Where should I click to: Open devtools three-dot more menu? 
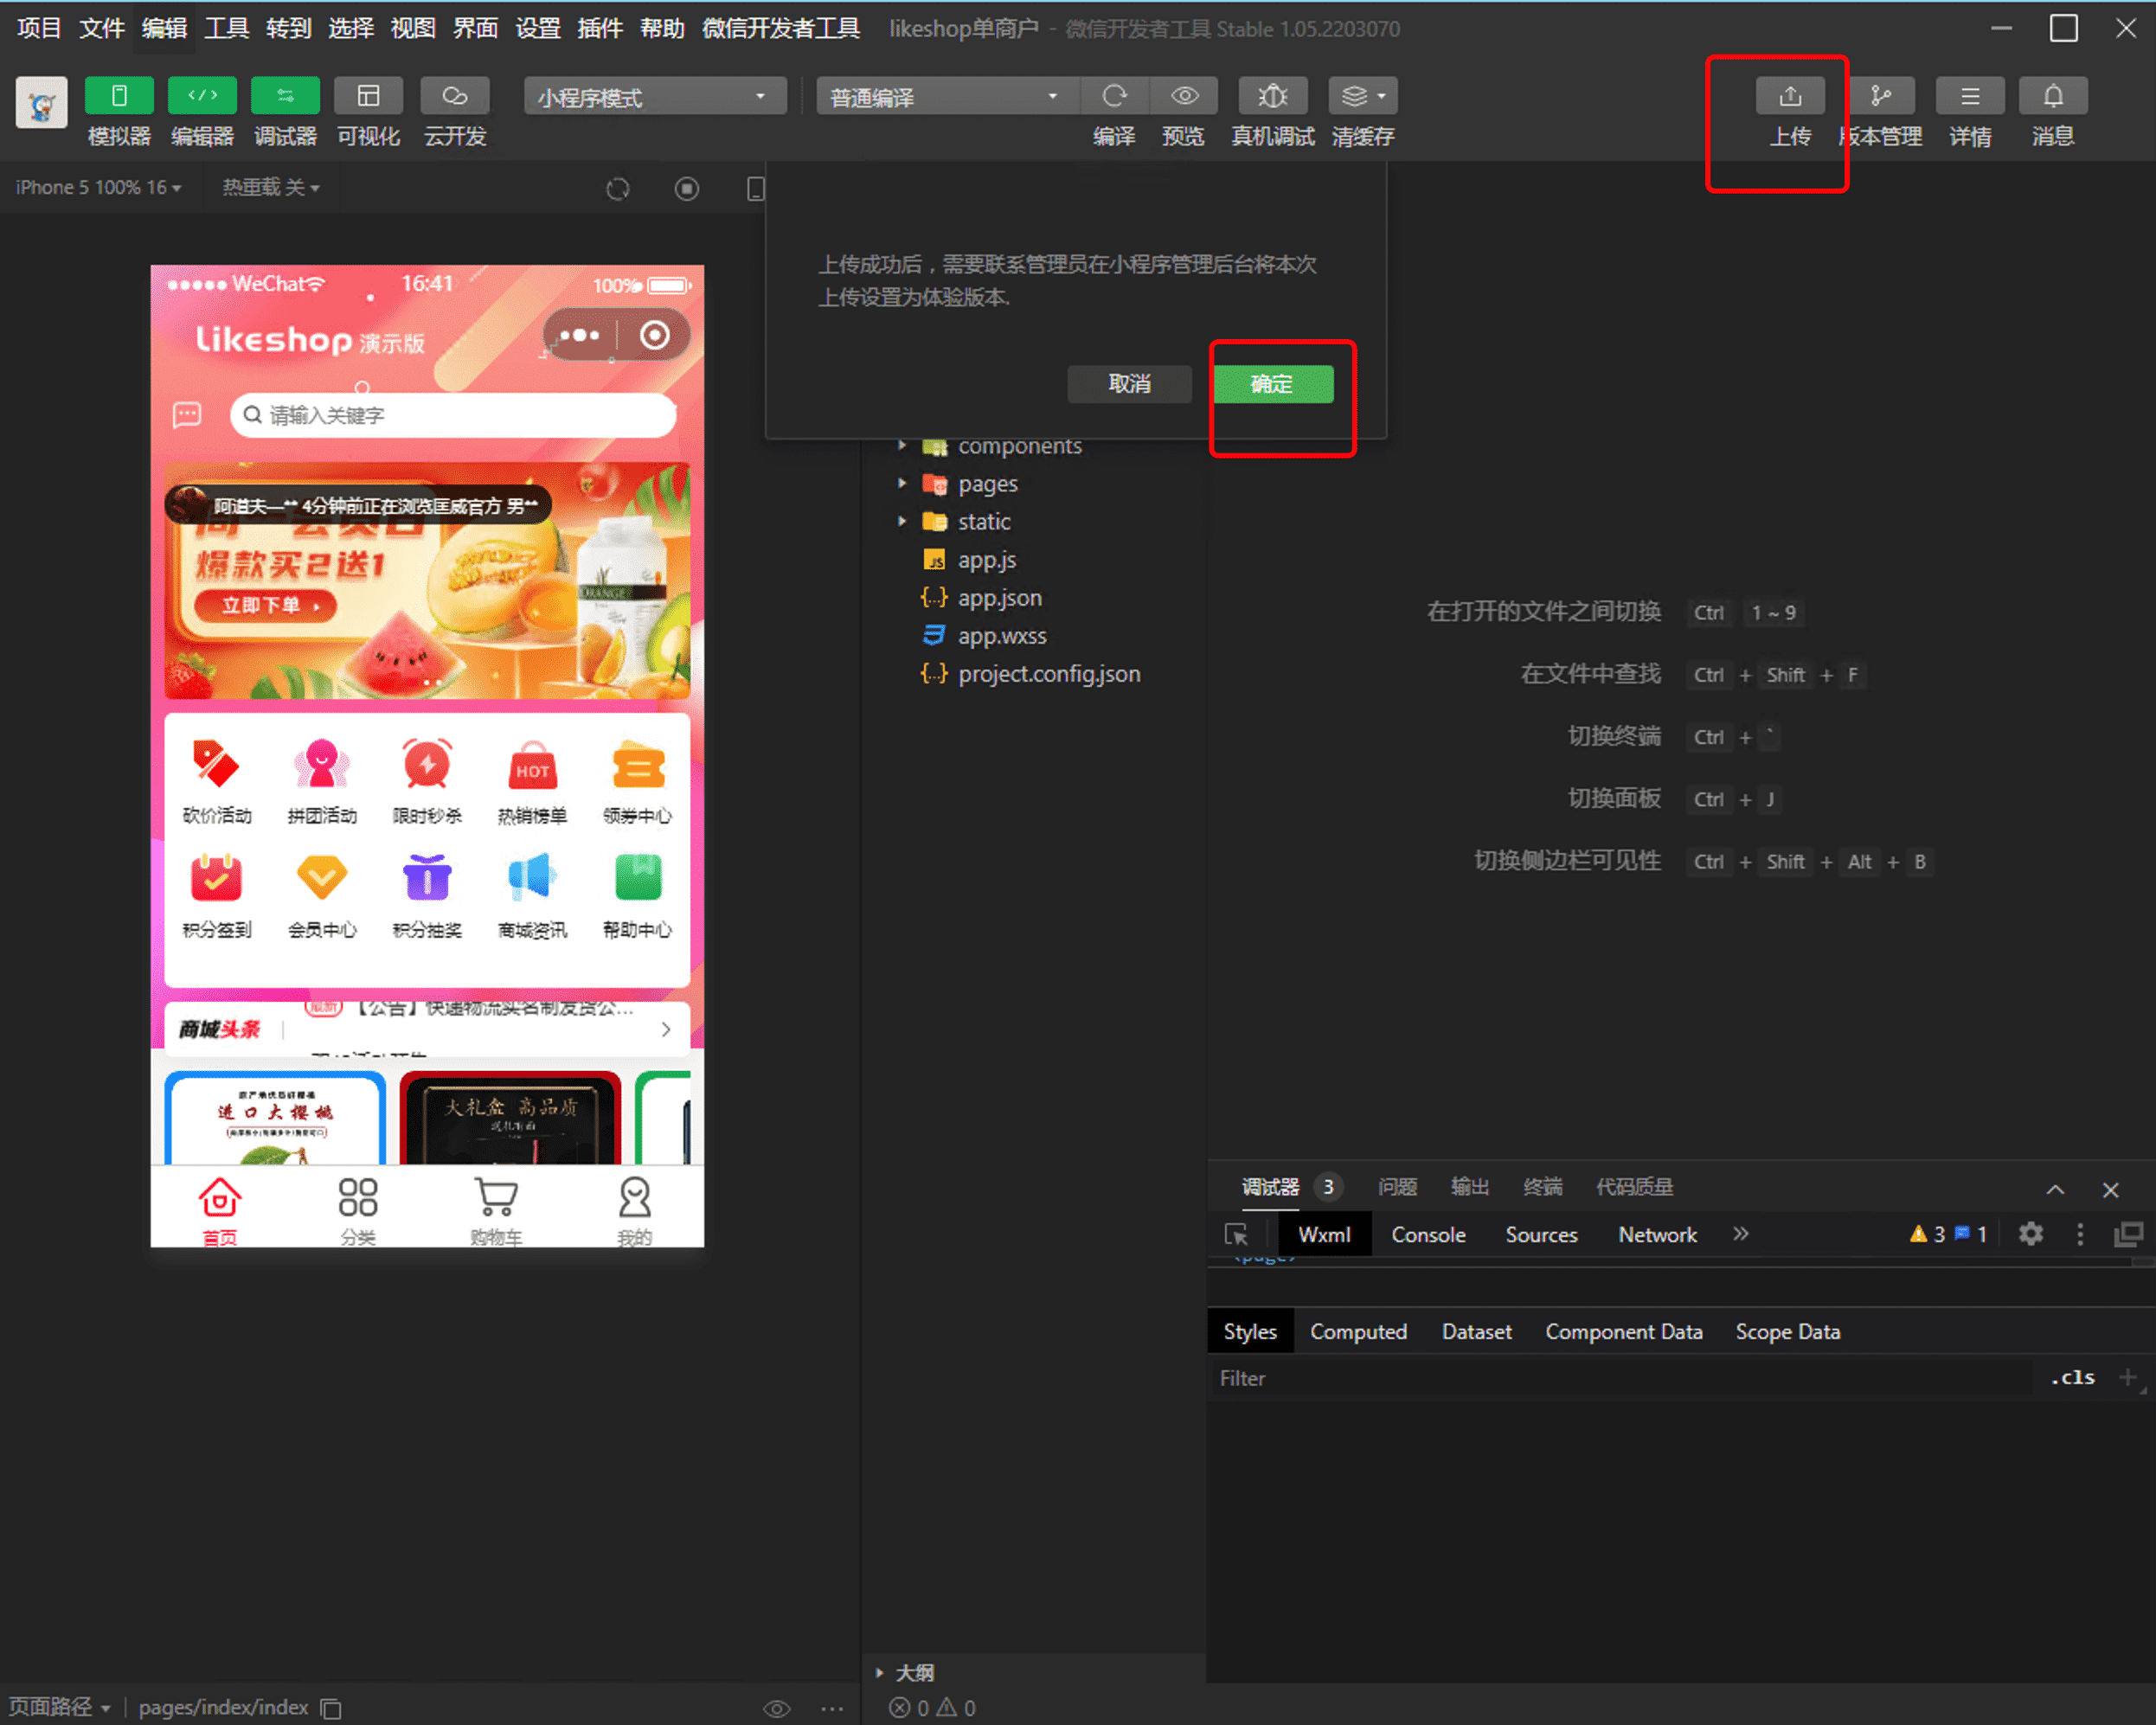[x=2080, y=1234]
